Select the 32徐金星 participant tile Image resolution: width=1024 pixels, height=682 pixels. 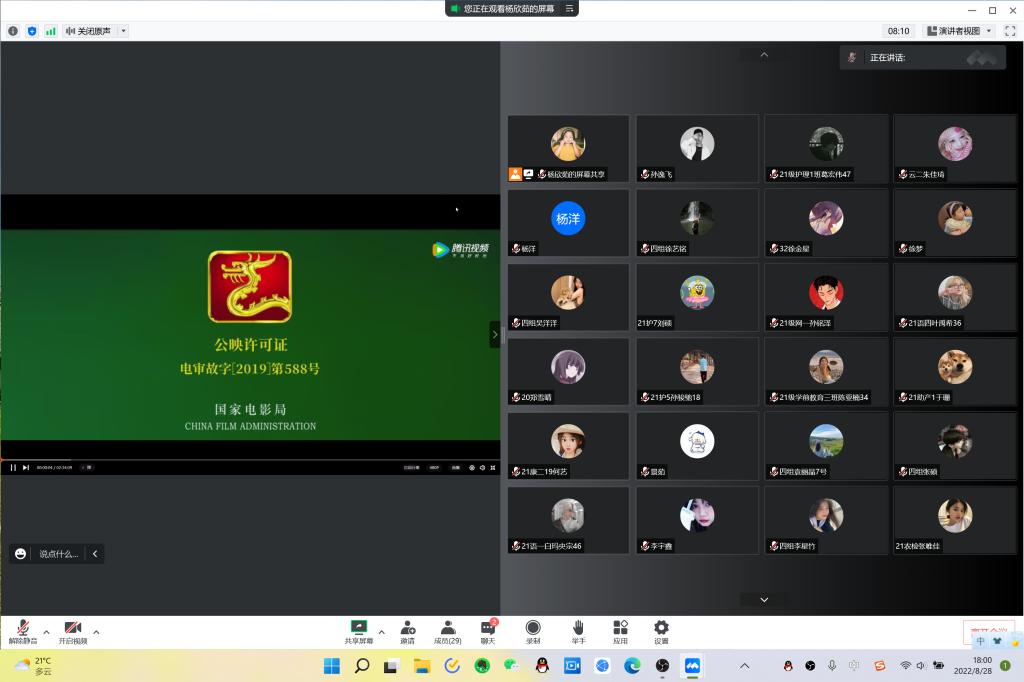point(826,223)
